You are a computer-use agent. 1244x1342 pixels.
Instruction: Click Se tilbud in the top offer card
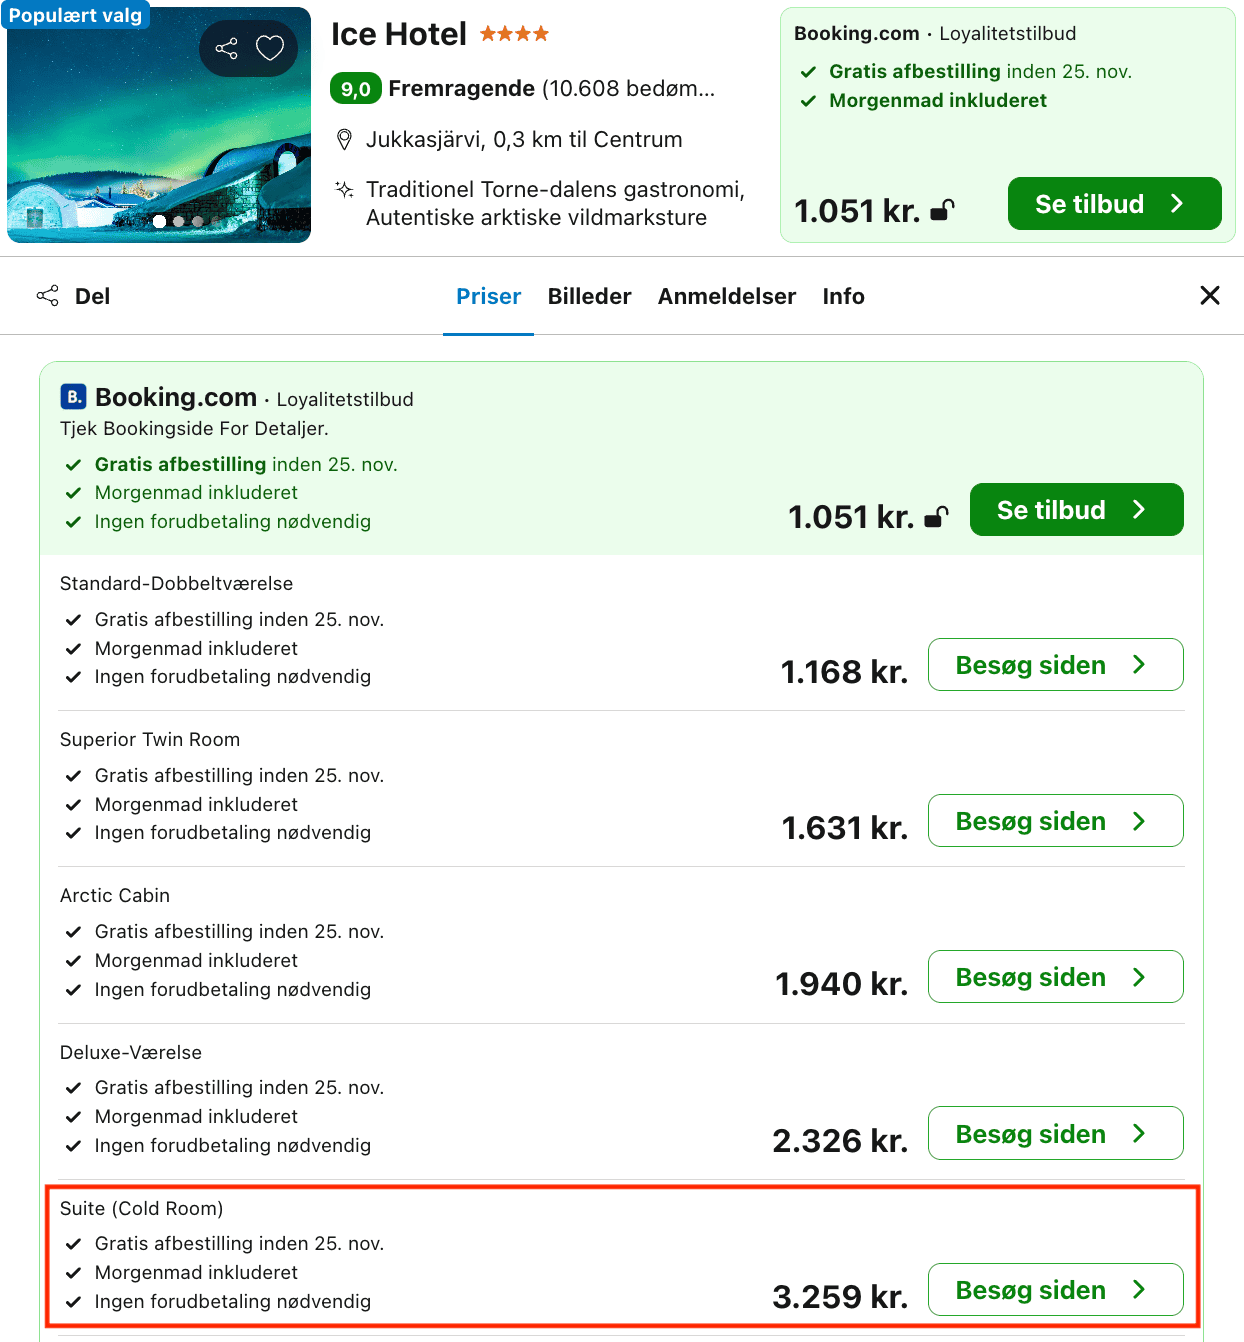click(1115, 204)
